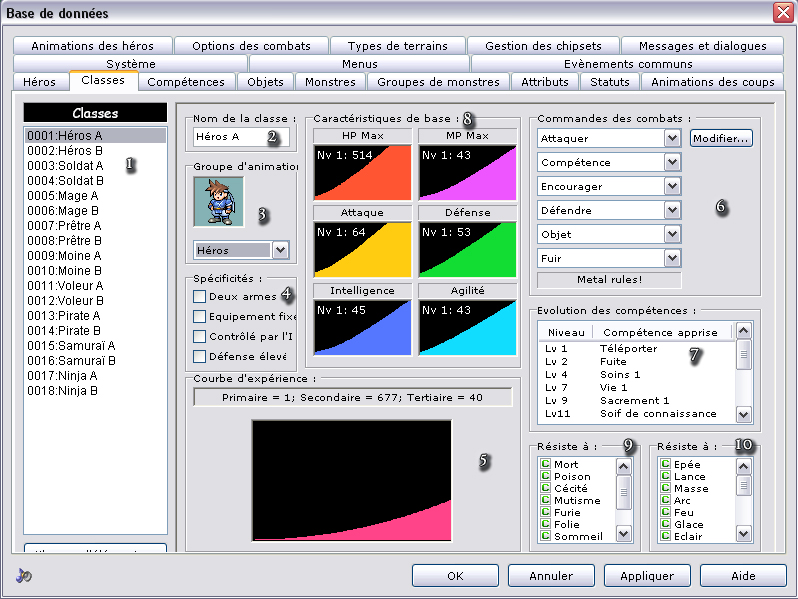Click the OK button
The height and width of the screenshot is (599, 798).
coord(455,576)
